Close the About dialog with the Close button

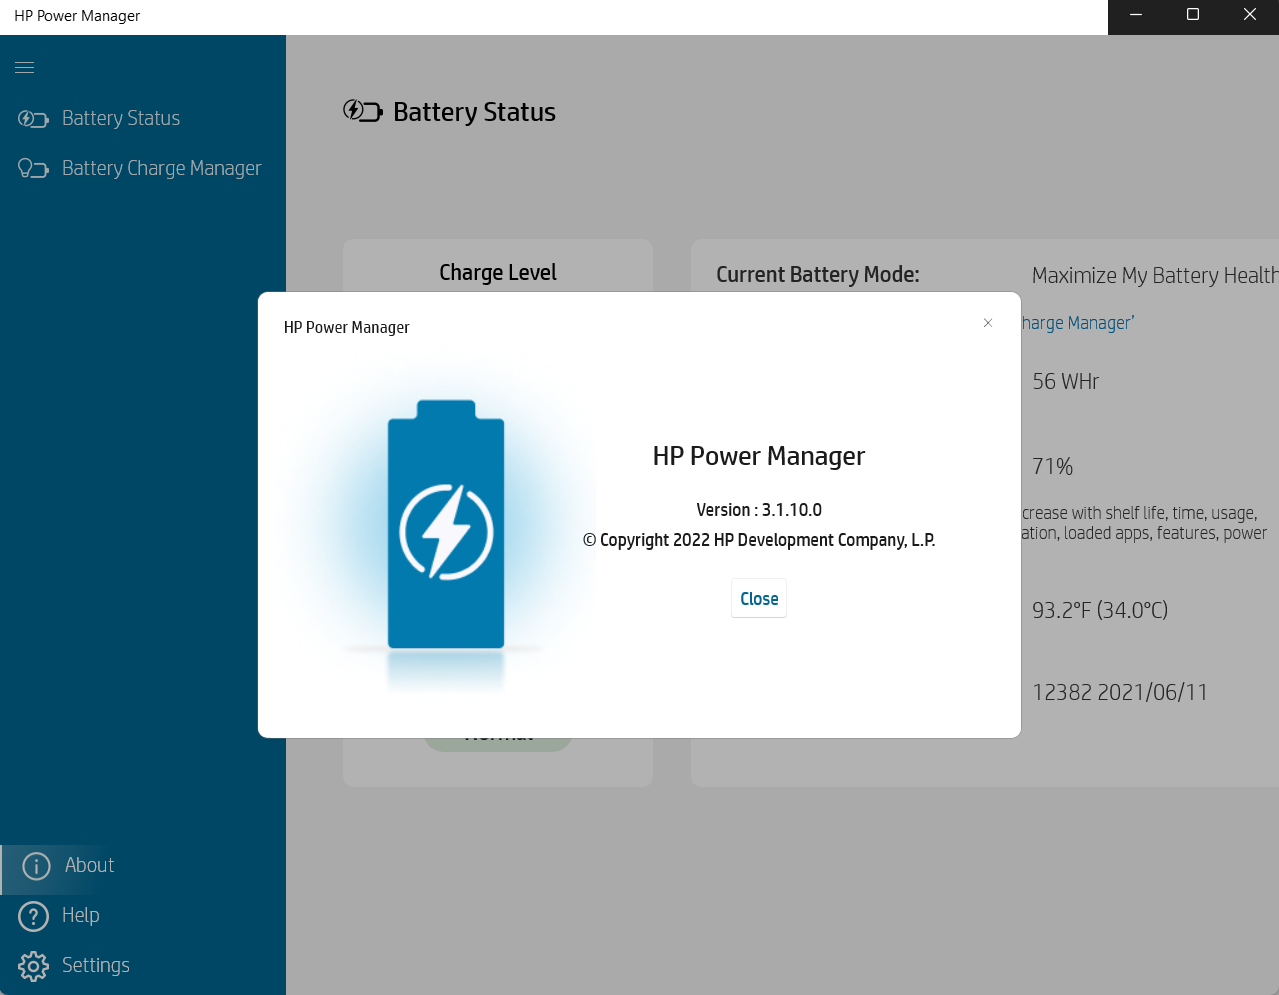click(x=758, y=598)
